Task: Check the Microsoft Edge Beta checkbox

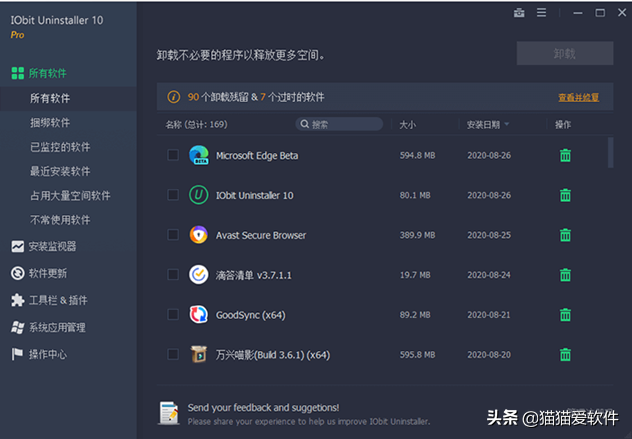Action: click(173, 155)
